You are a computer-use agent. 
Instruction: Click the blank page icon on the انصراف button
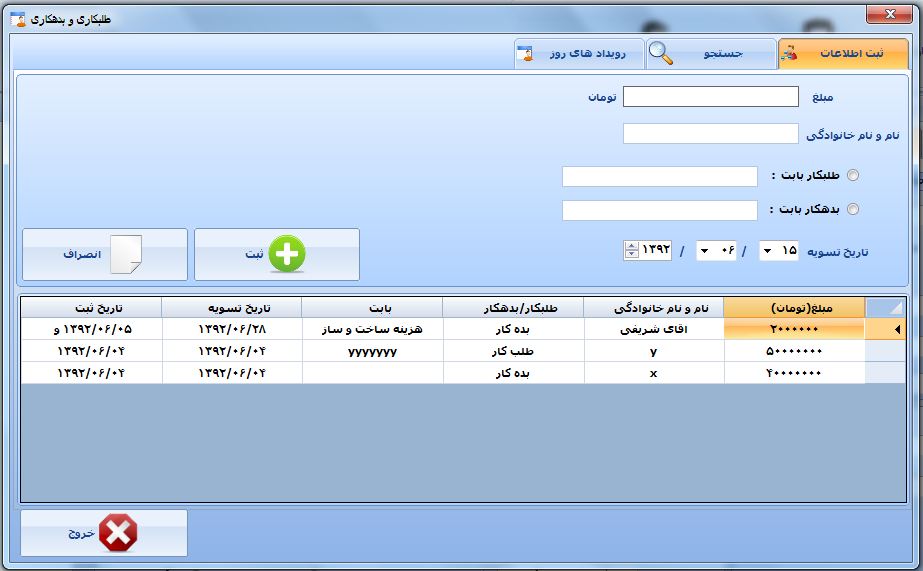pos(126,254)
